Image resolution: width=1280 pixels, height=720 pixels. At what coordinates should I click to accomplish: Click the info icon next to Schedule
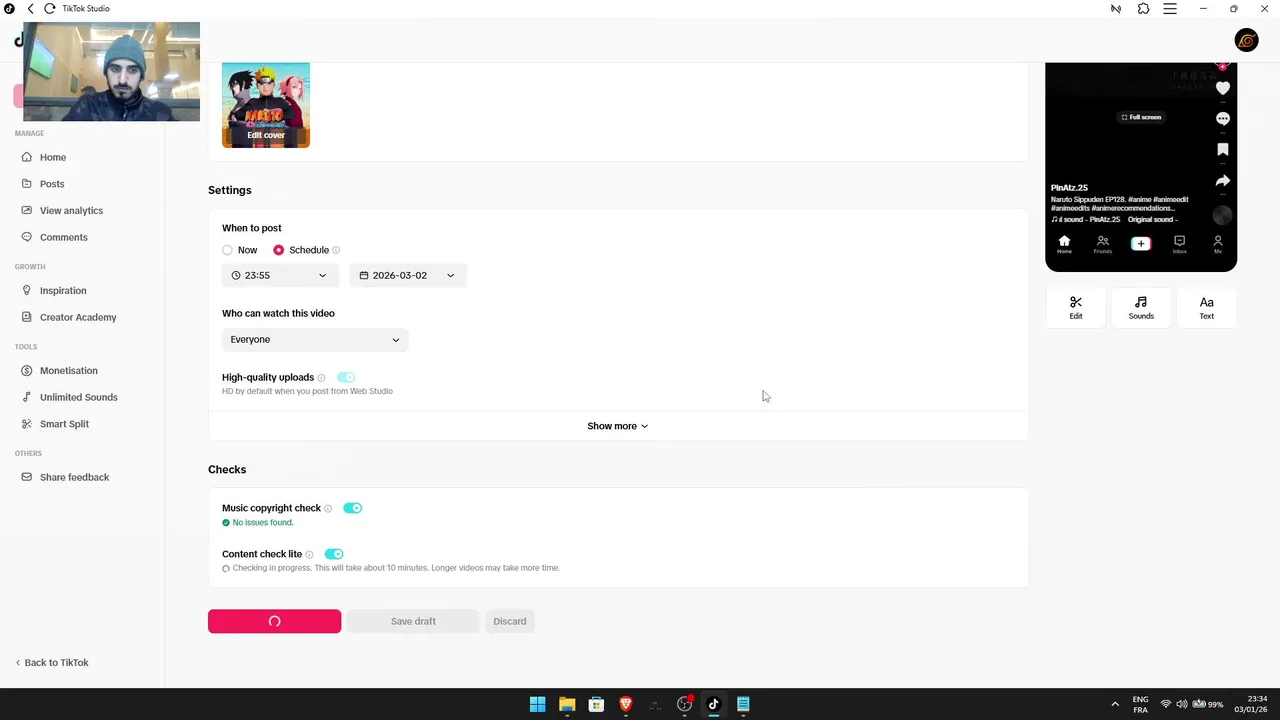point(336,250)
